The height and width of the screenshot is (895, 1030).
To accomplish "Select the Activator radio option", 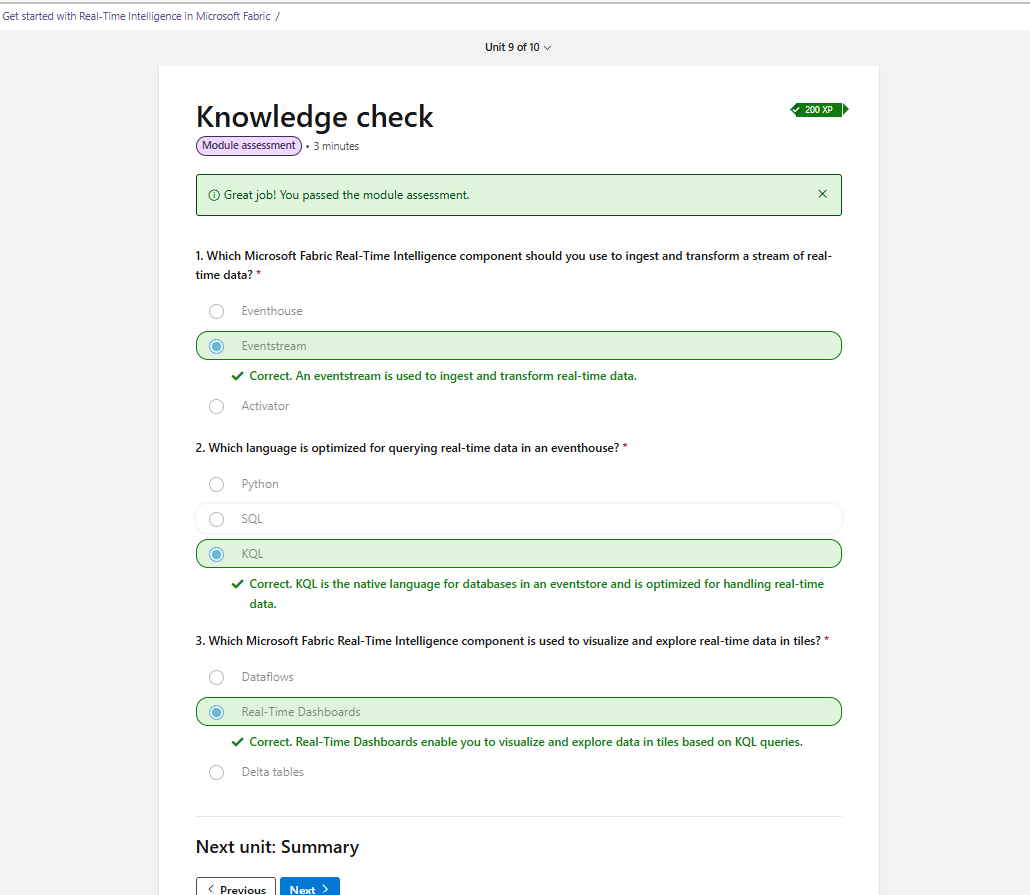I will pos(216,406).
